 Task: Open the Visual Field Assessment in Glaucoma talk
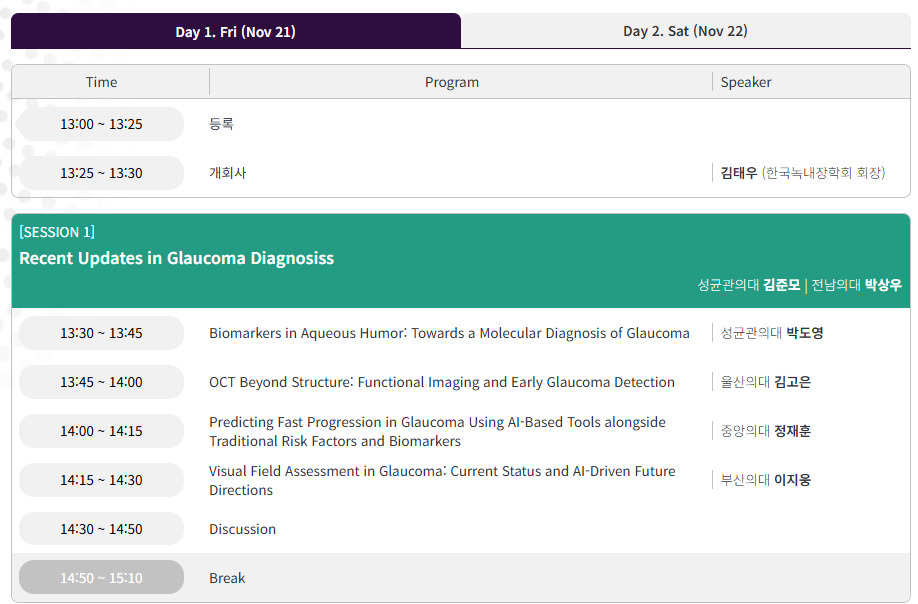(x=441, y=480)
